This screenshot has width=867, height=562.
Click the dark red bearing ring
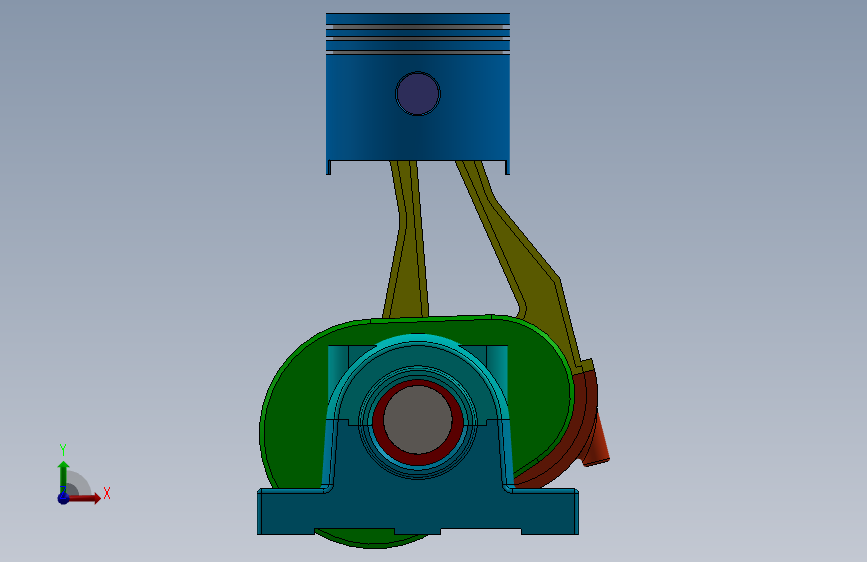pos(418,459)
